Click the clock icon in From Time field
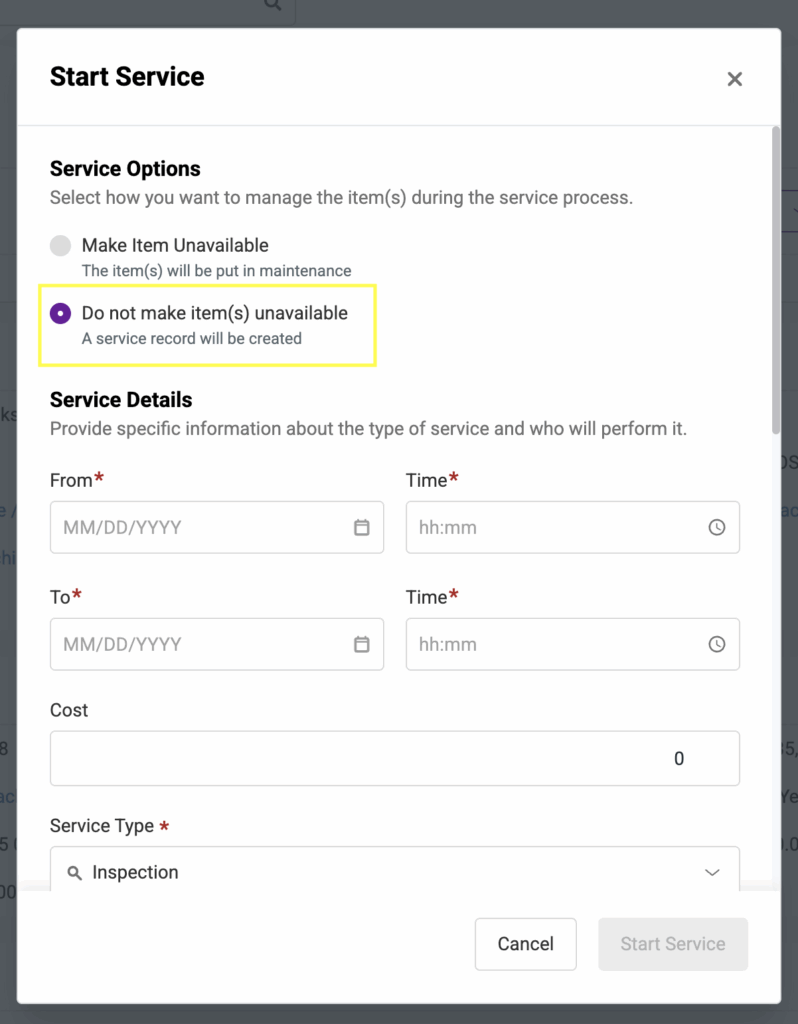The height and width of the screenshot is (1024, 798). [x=717, y=527]
